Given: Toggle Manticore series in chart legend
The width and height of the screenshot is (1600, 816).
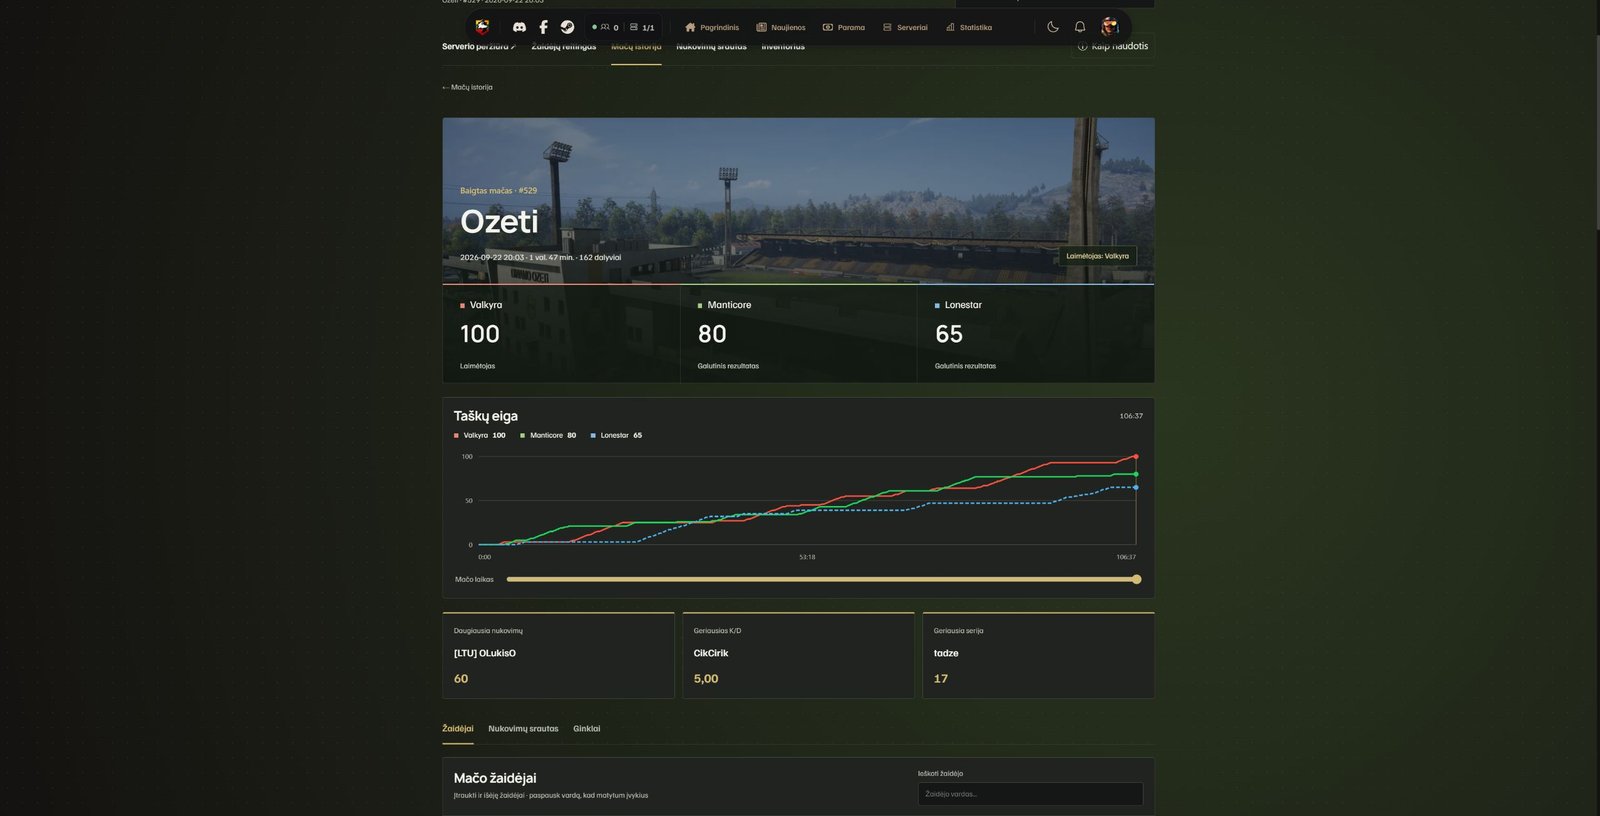Looking at the screenshot, I should click(548, 435).
